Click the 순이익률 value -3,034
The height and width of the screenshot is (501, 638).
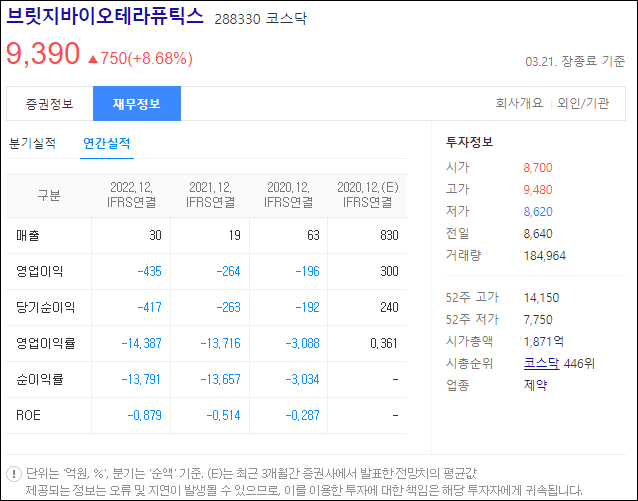[302, 379]
